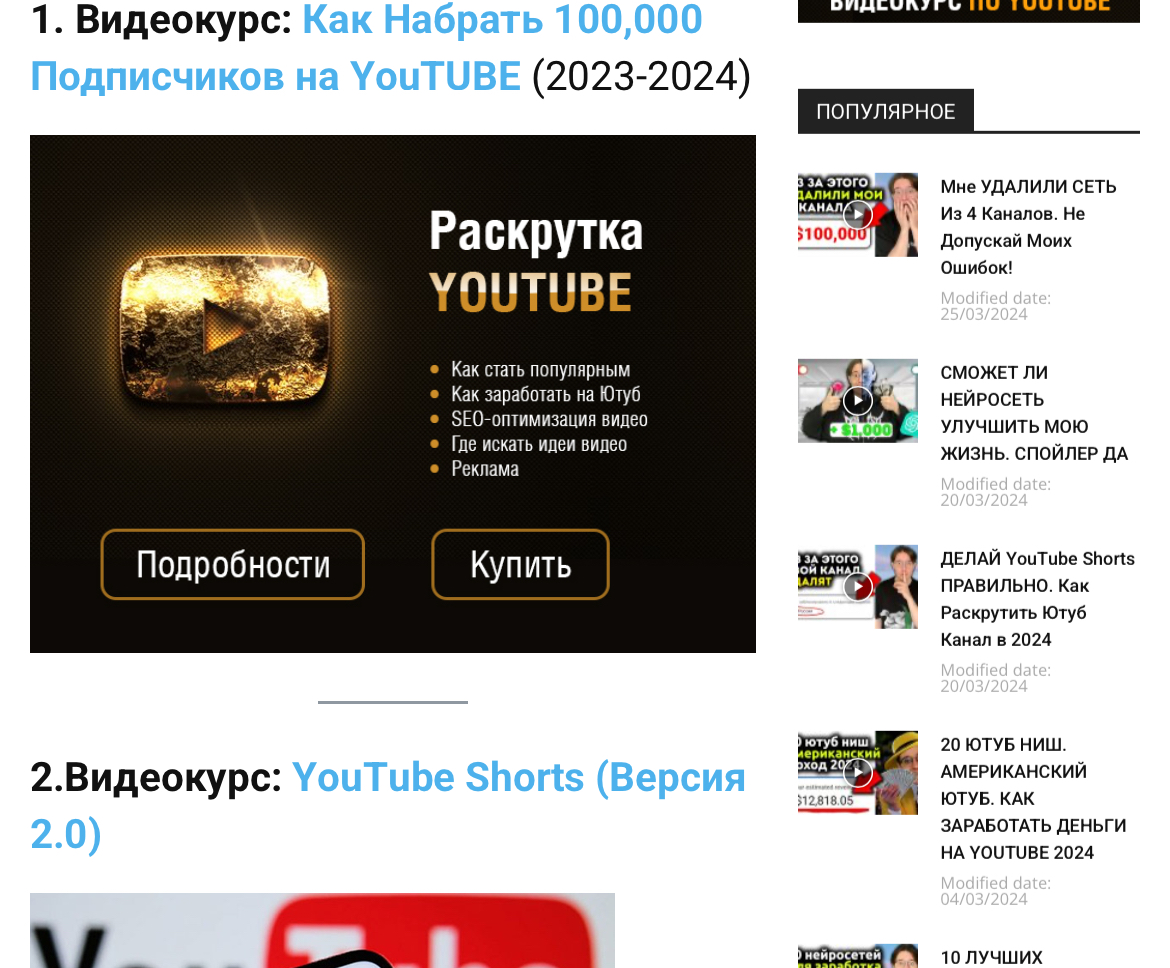Click the 'Modified date: 25/03/2024' text
The width and height of the screenshot is (1170, 968).
(995, 306)
